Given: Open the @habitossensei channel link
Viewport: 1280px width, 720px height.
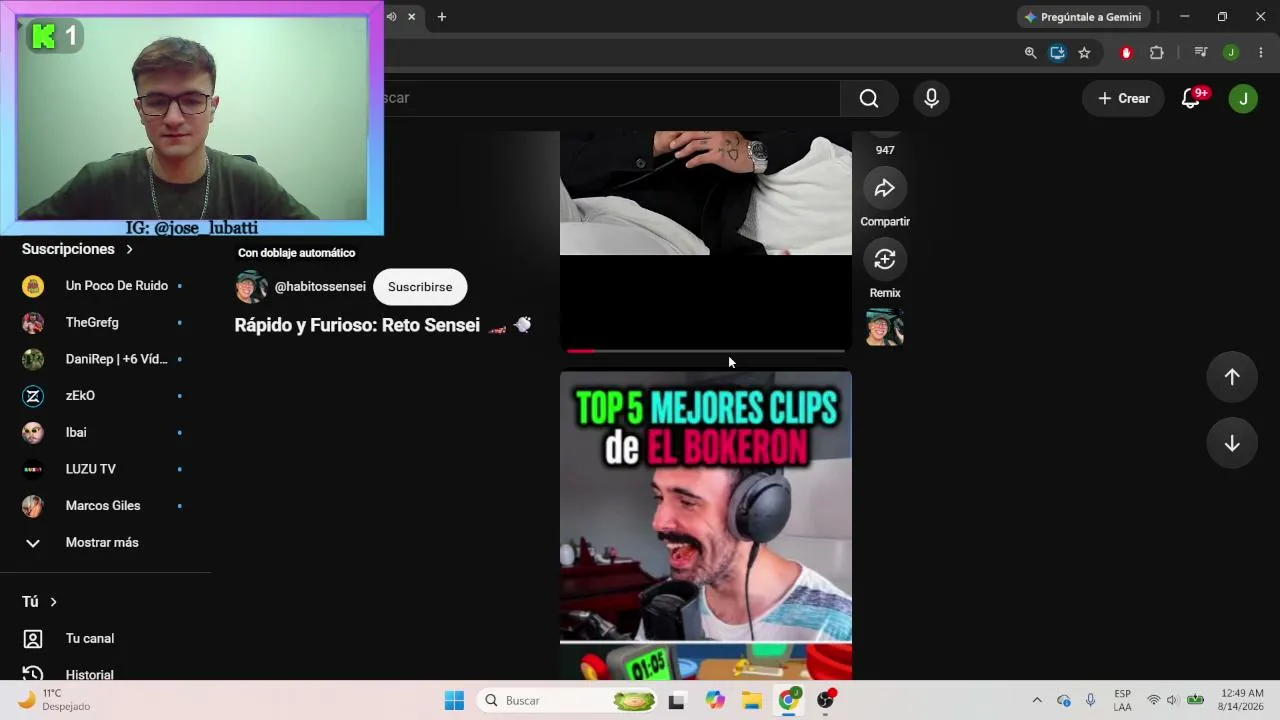Looking at the screenshot, I should (x=320, y=287).
